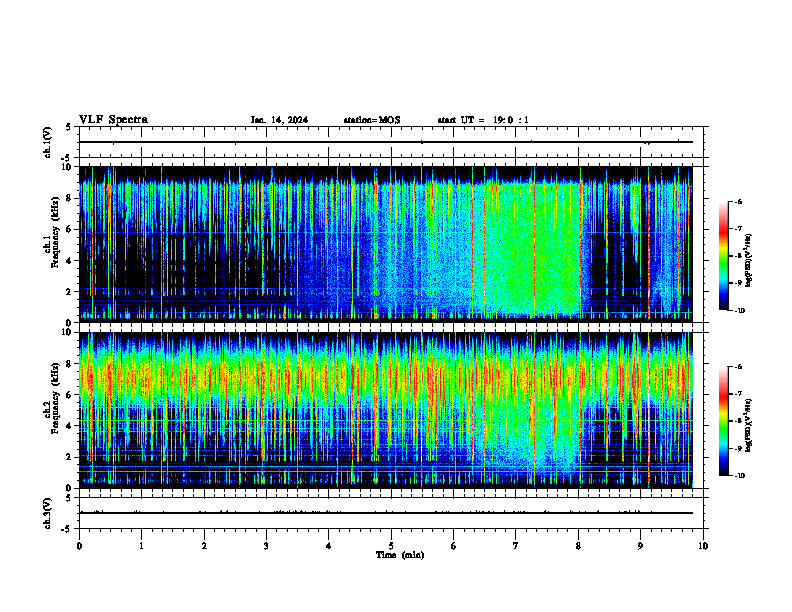Click the ch.2 color bar 'log(PSD)' label
792x612 pixels.
(749, 425)
